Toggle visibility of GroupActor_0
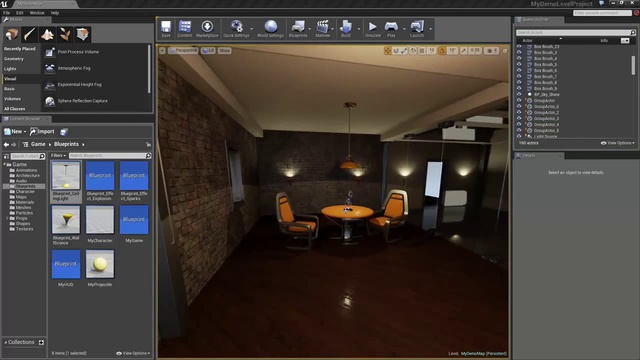 pos(519,107)
